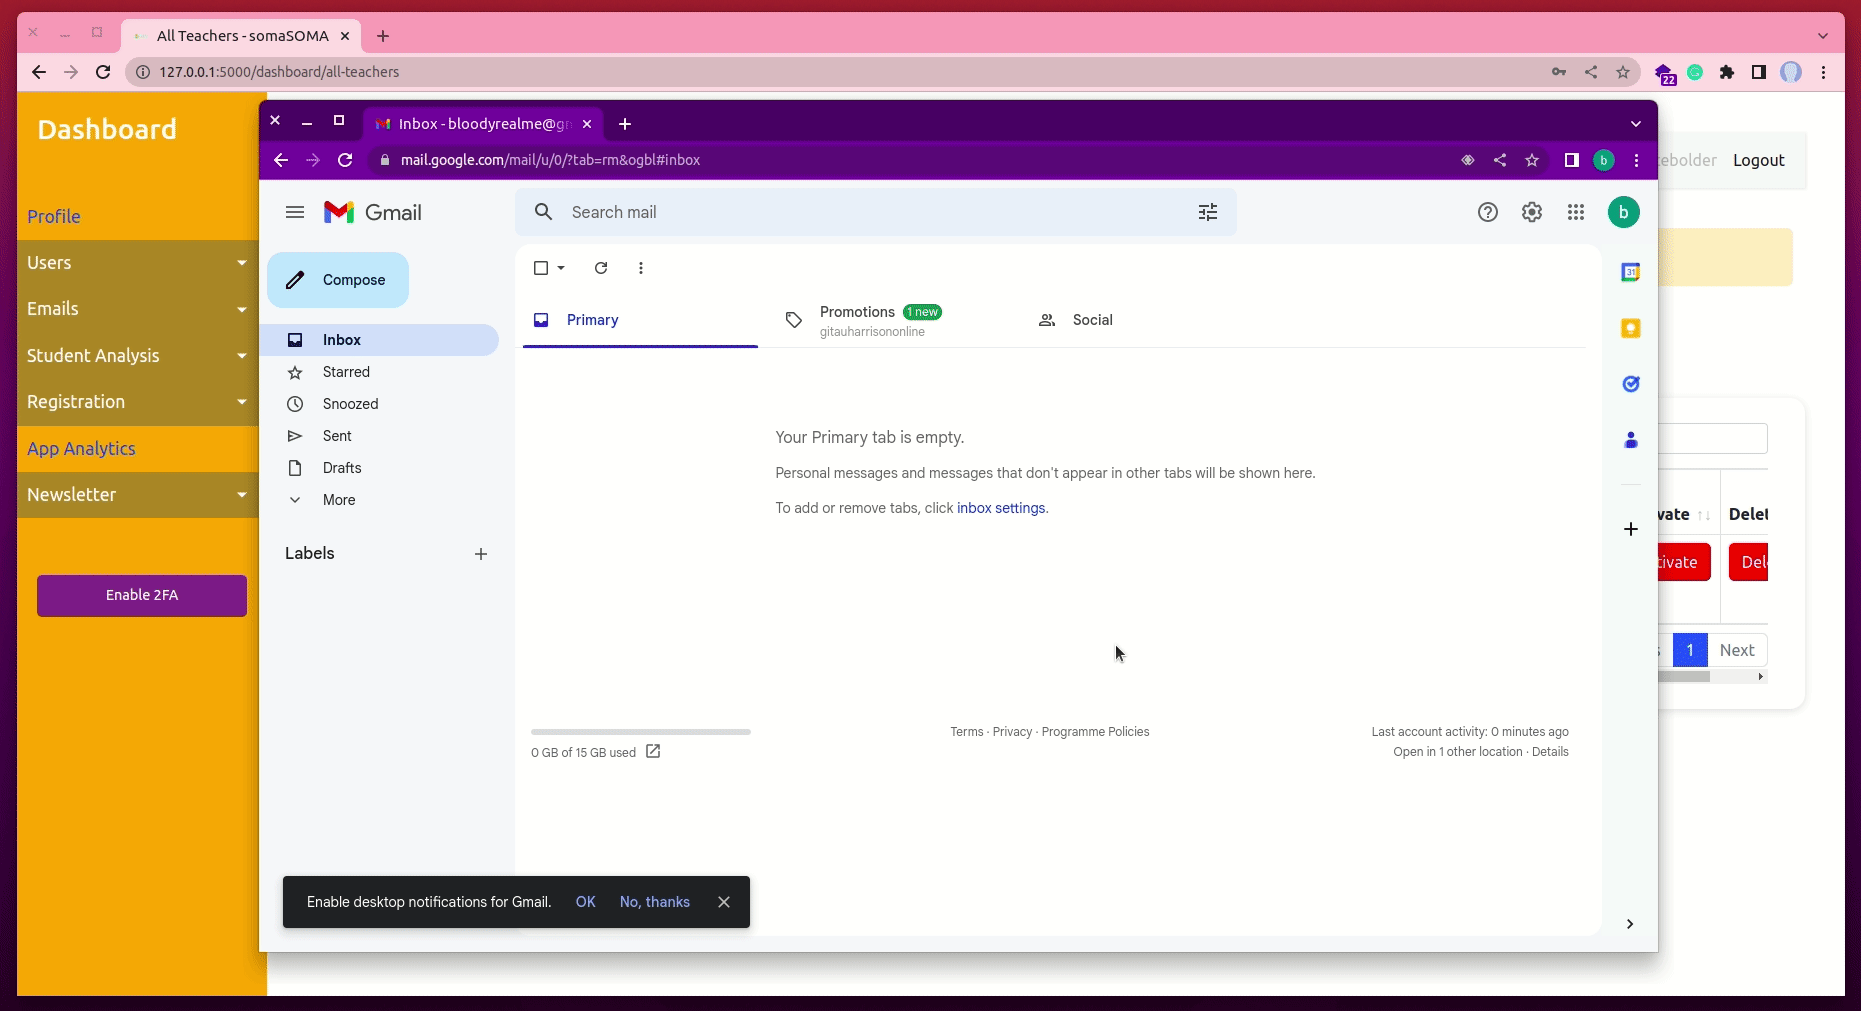Open Gmail settings gear icon
Image resolution: width=1861 pixels, height=1011 pixels.
click(1531, 212)
